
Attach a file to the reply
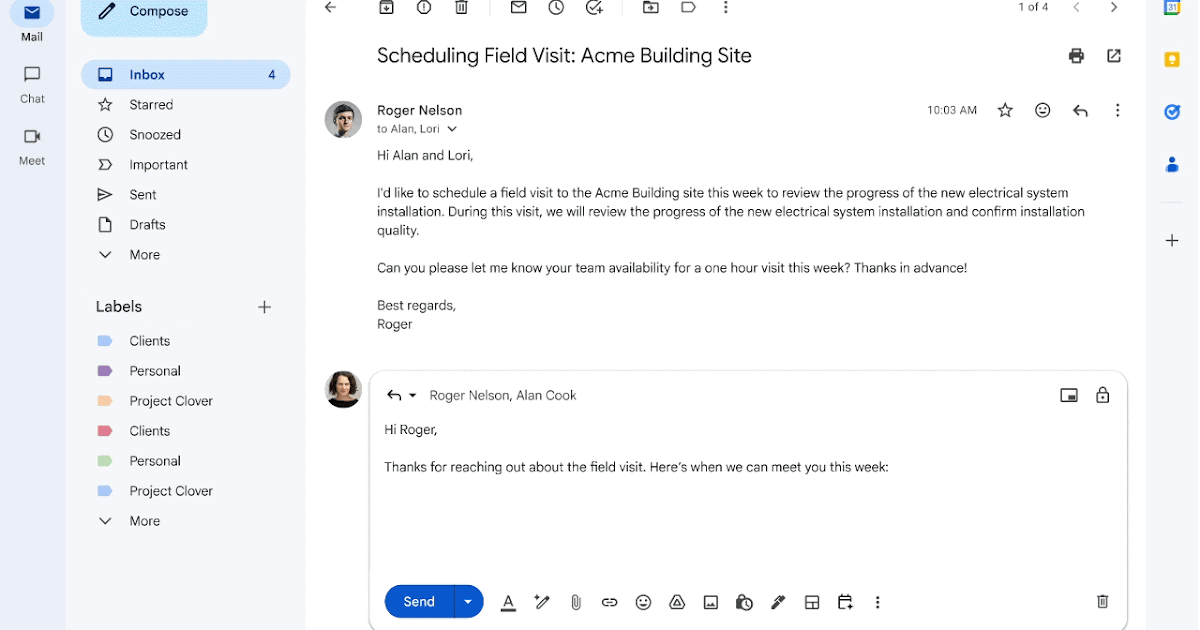576,601
